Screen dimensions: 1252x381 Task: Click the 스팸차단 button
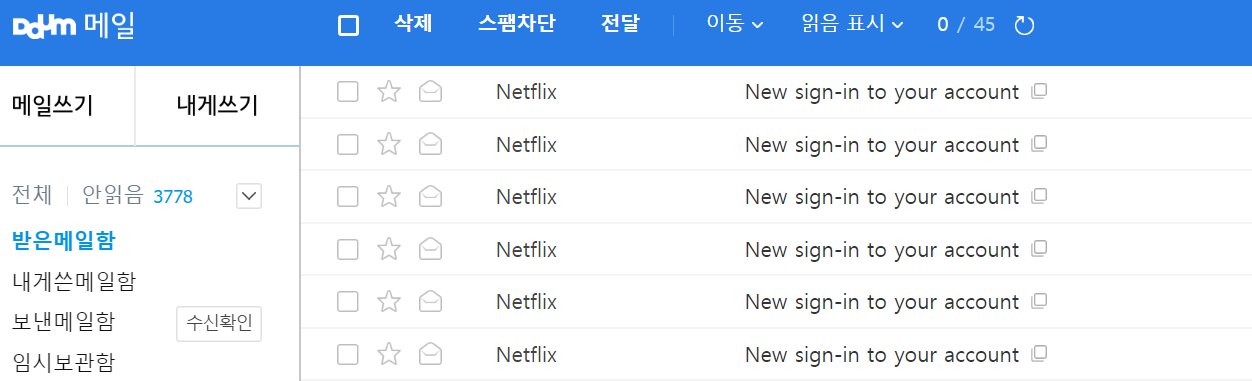point(517,24)
